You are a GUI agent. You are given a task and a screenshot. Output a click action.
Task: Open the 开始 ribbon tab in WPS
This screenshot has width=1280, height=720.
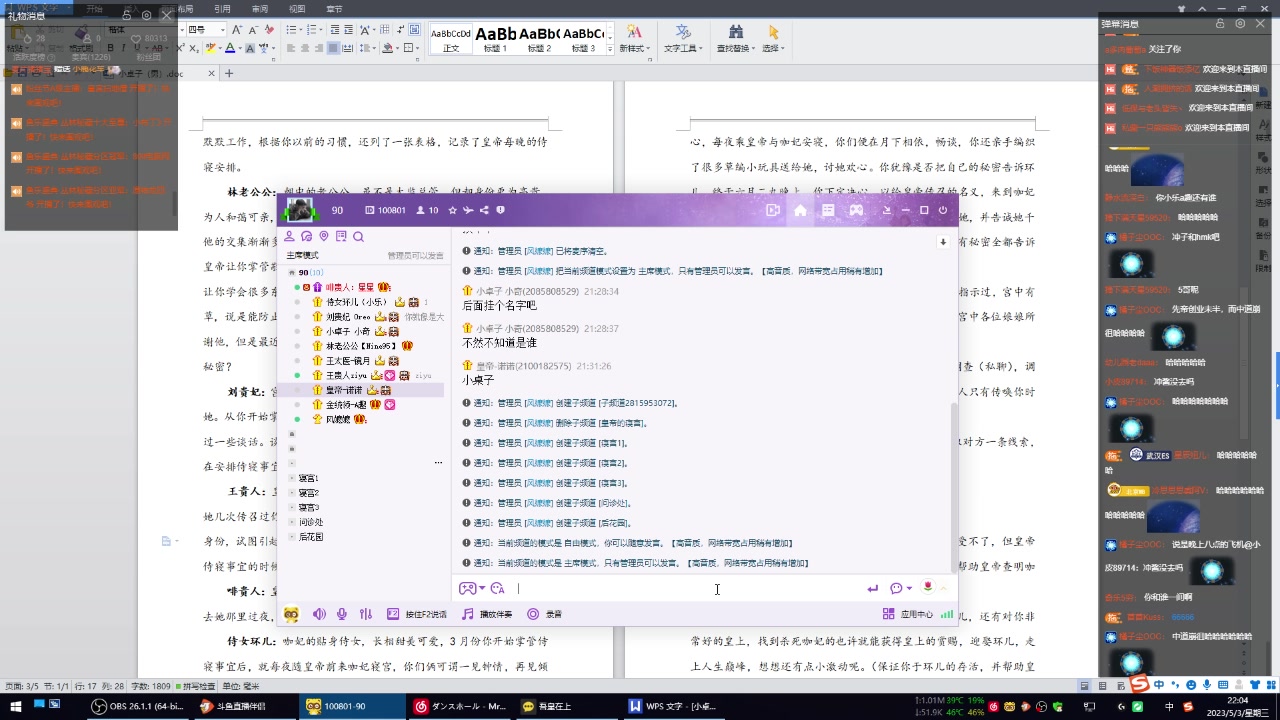(94, 8)
